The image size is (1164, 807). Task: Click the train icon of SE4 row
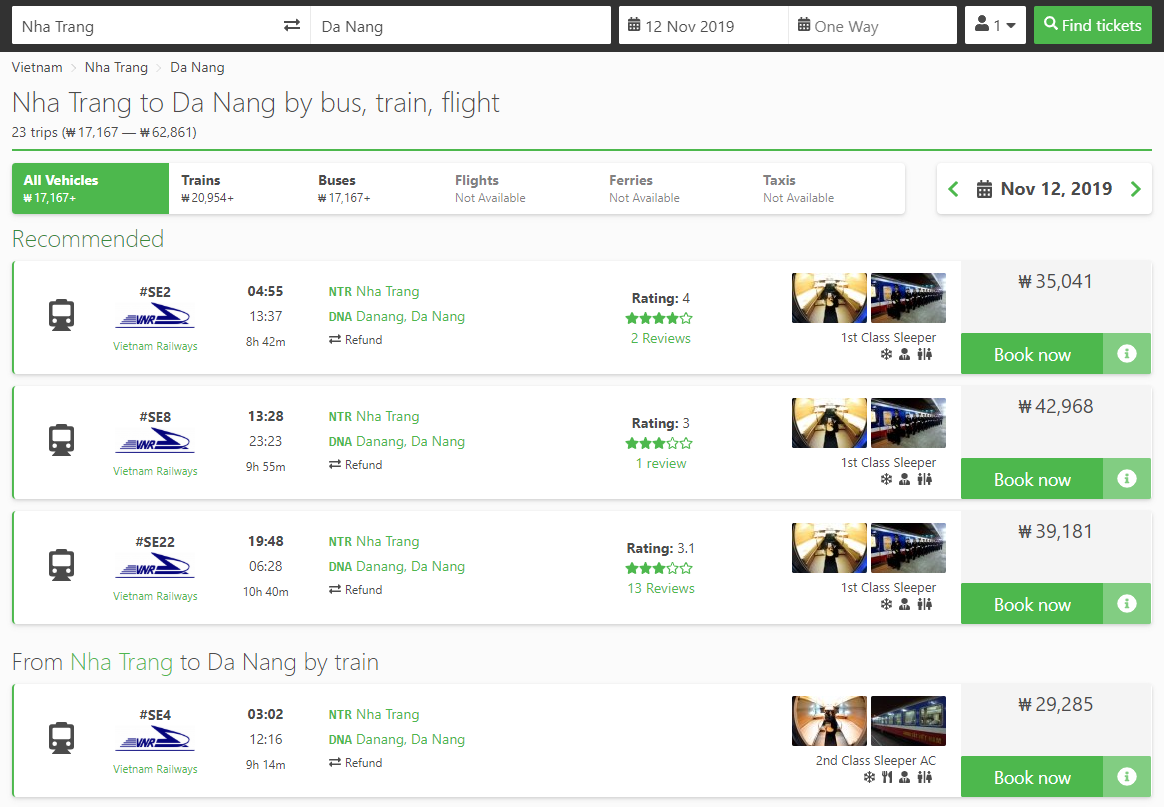click(62, 738)
